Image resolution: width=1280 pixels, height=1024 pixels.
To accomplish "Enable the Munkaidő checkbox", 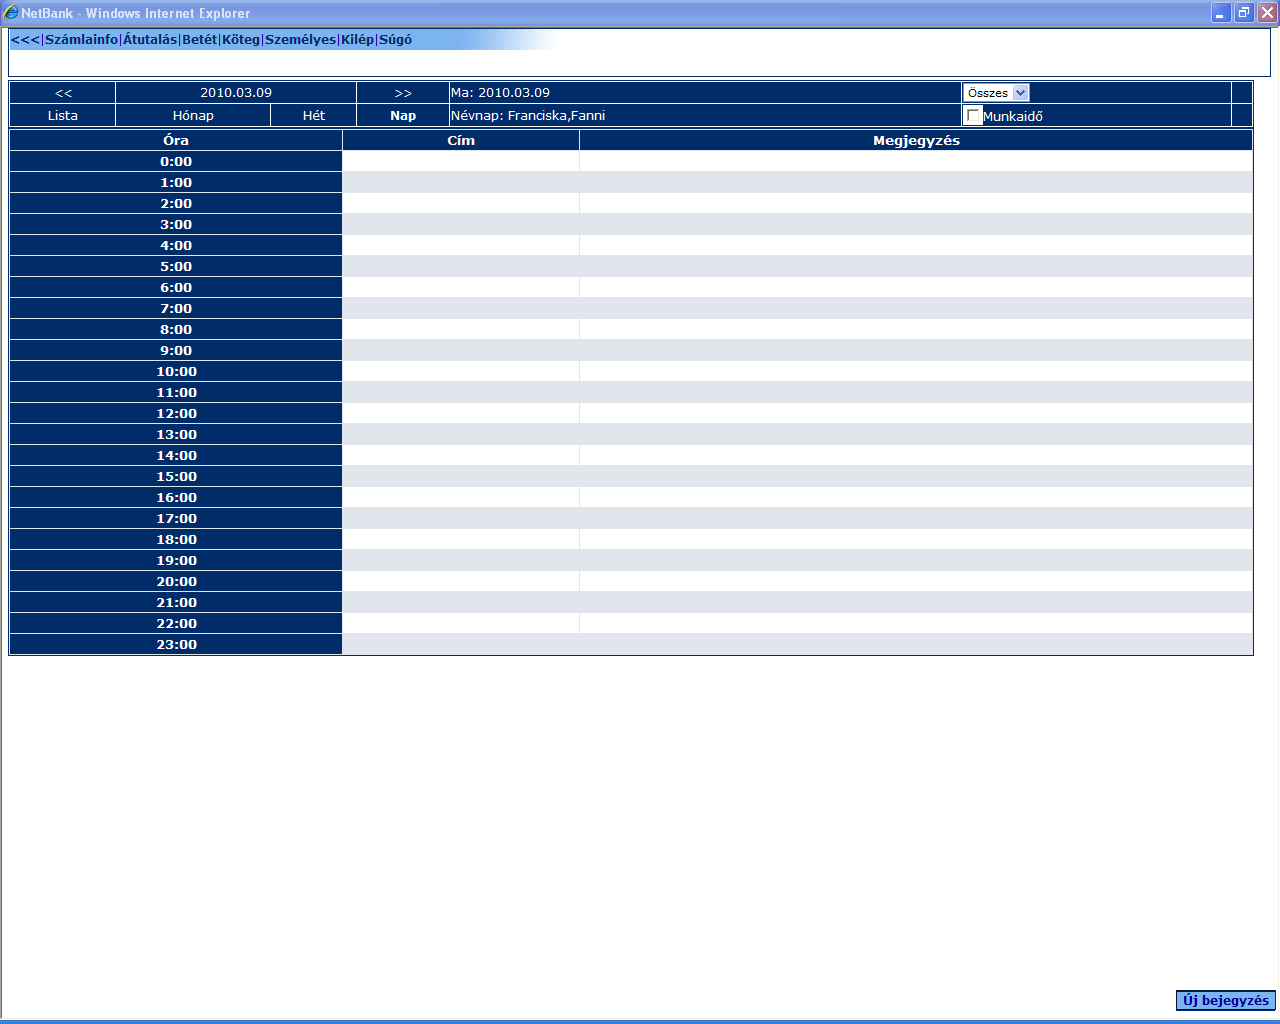I will 974,116.
